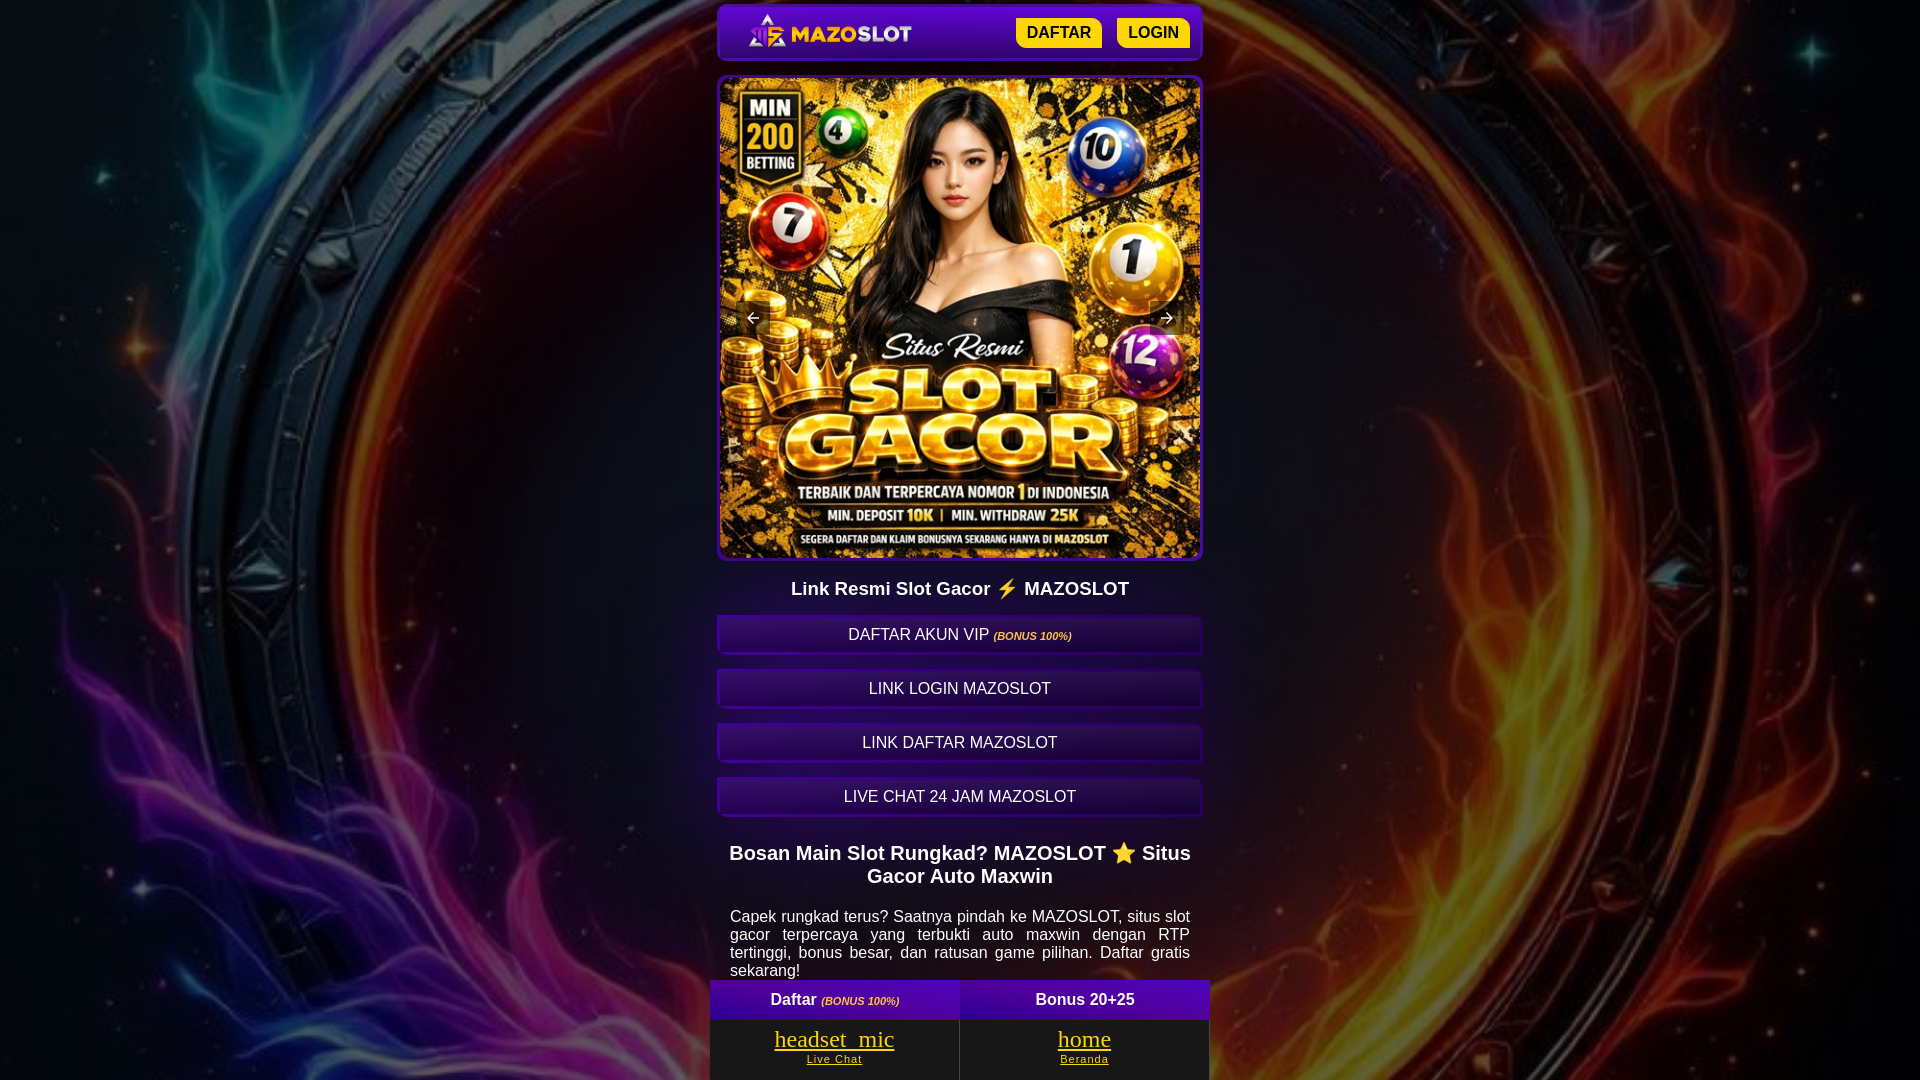Image resolution: width=1920 pixels, height=1080 pixels.
Task: Open Live Chat headset icon
Action: click(834, 1039)
